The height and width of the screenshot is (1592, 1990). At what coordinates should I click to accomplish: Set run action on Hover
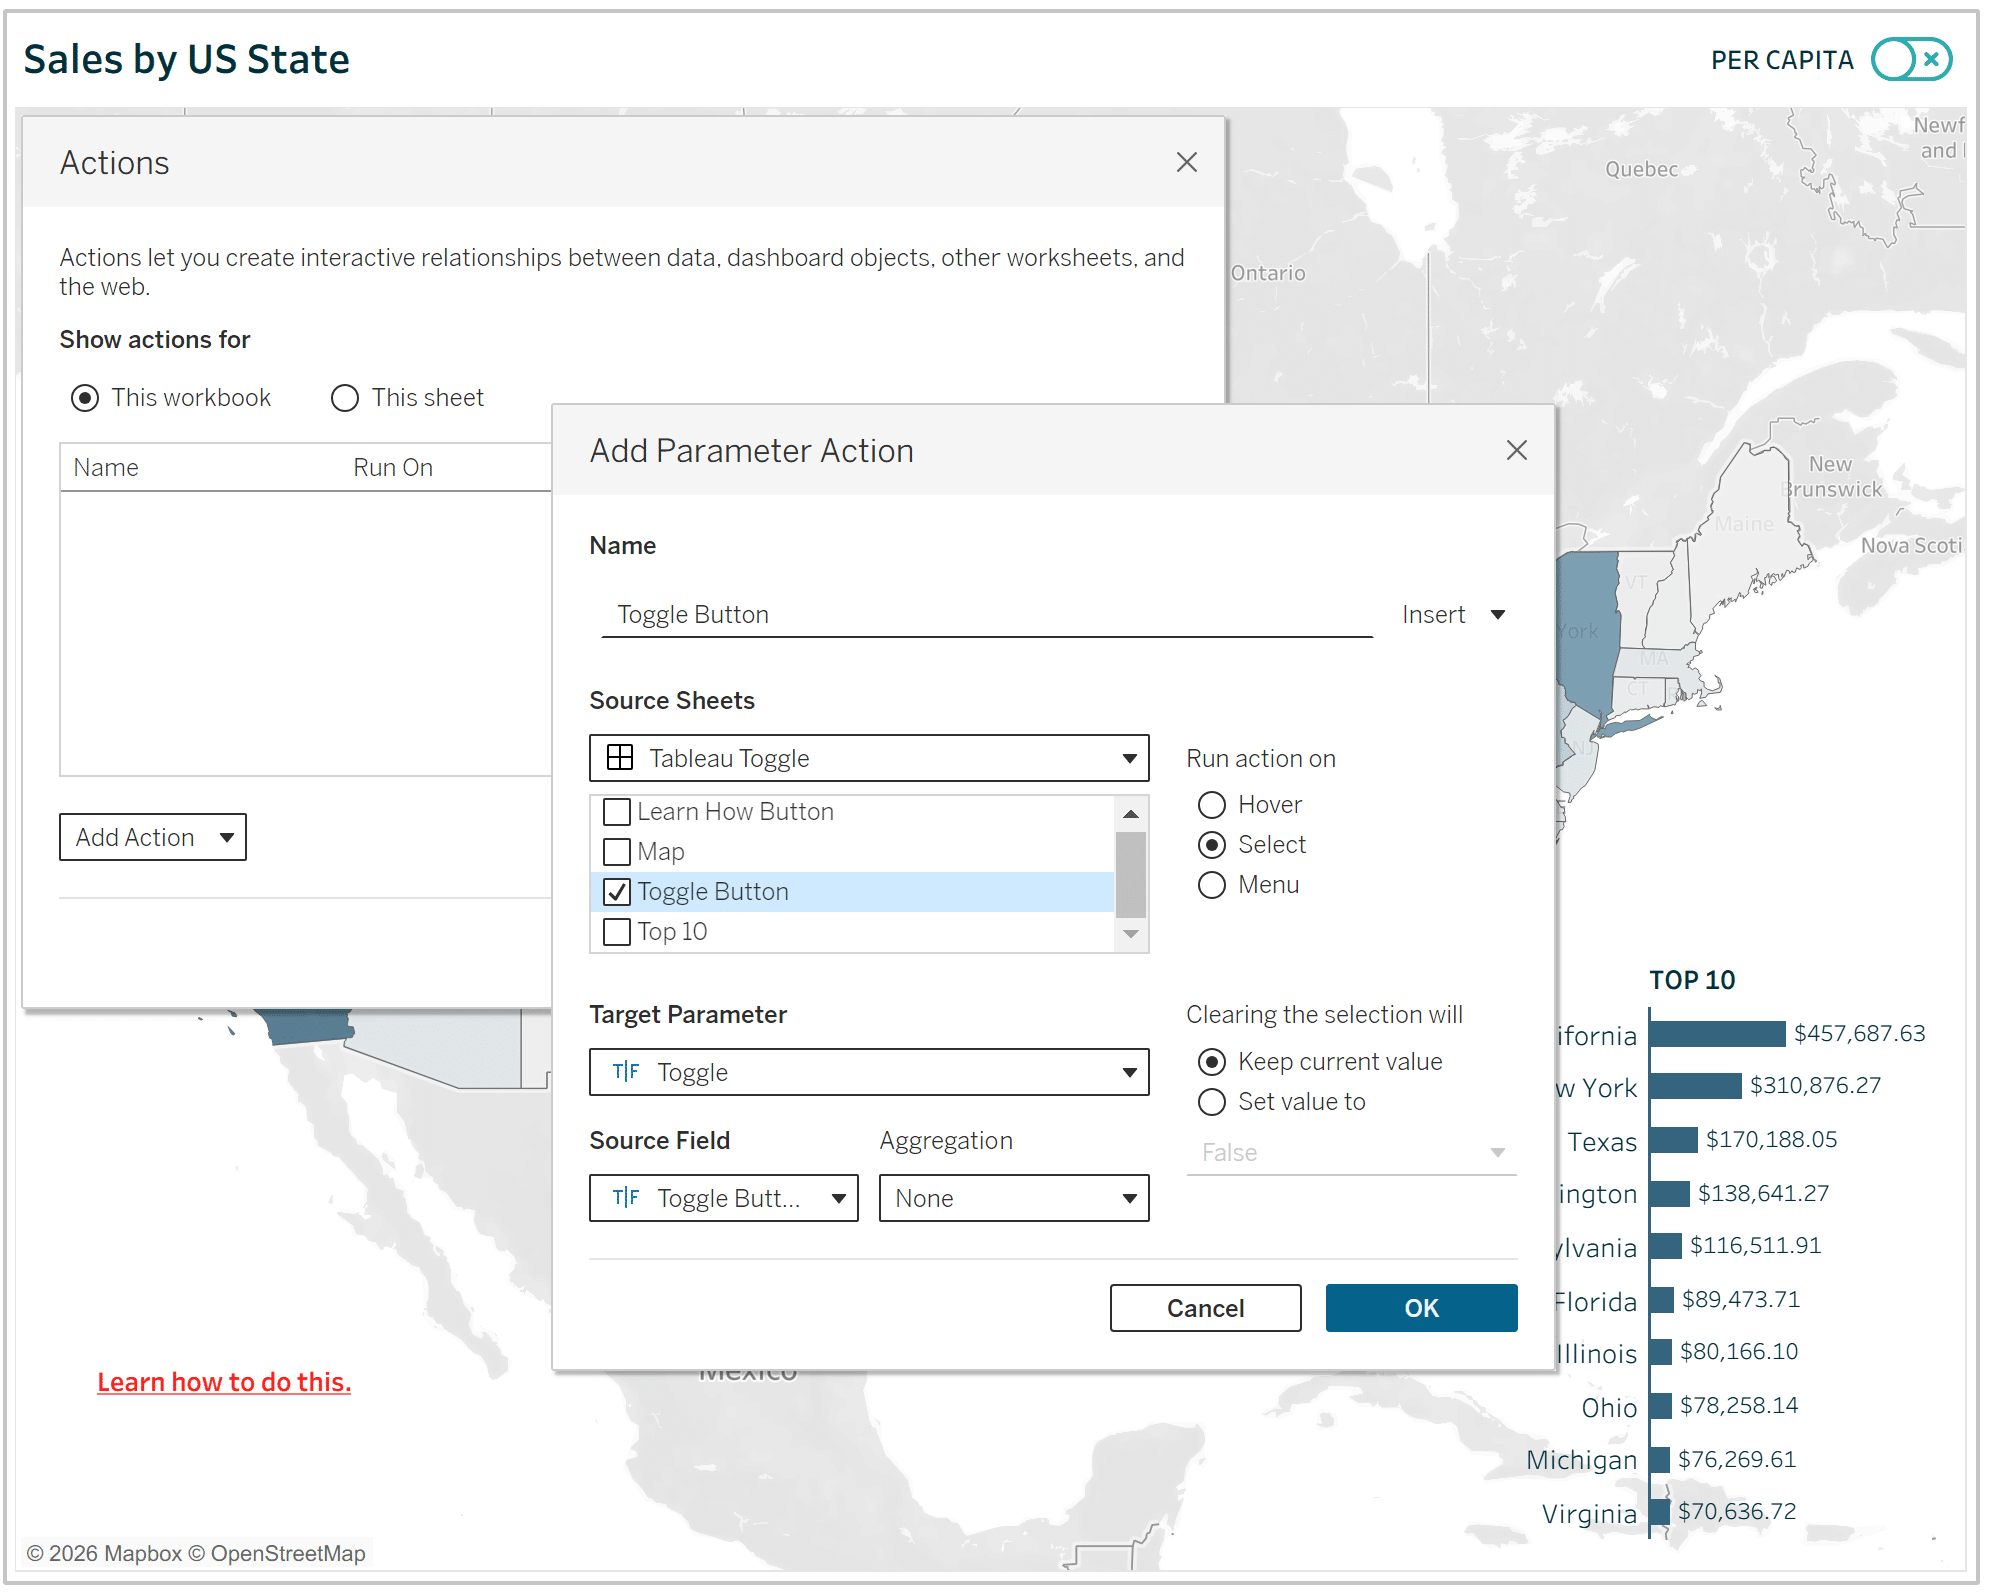[x=1212, y=805]
